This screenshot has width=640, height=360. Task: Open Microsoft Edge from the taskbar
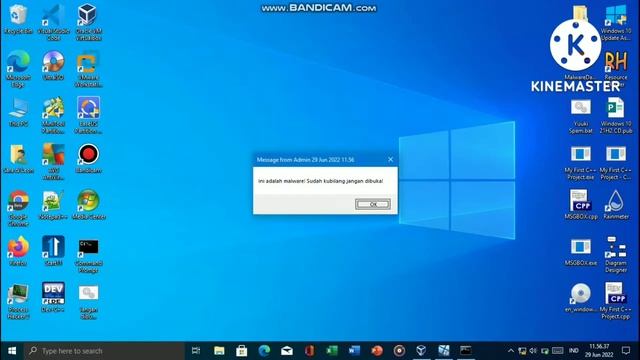point(264,351)
